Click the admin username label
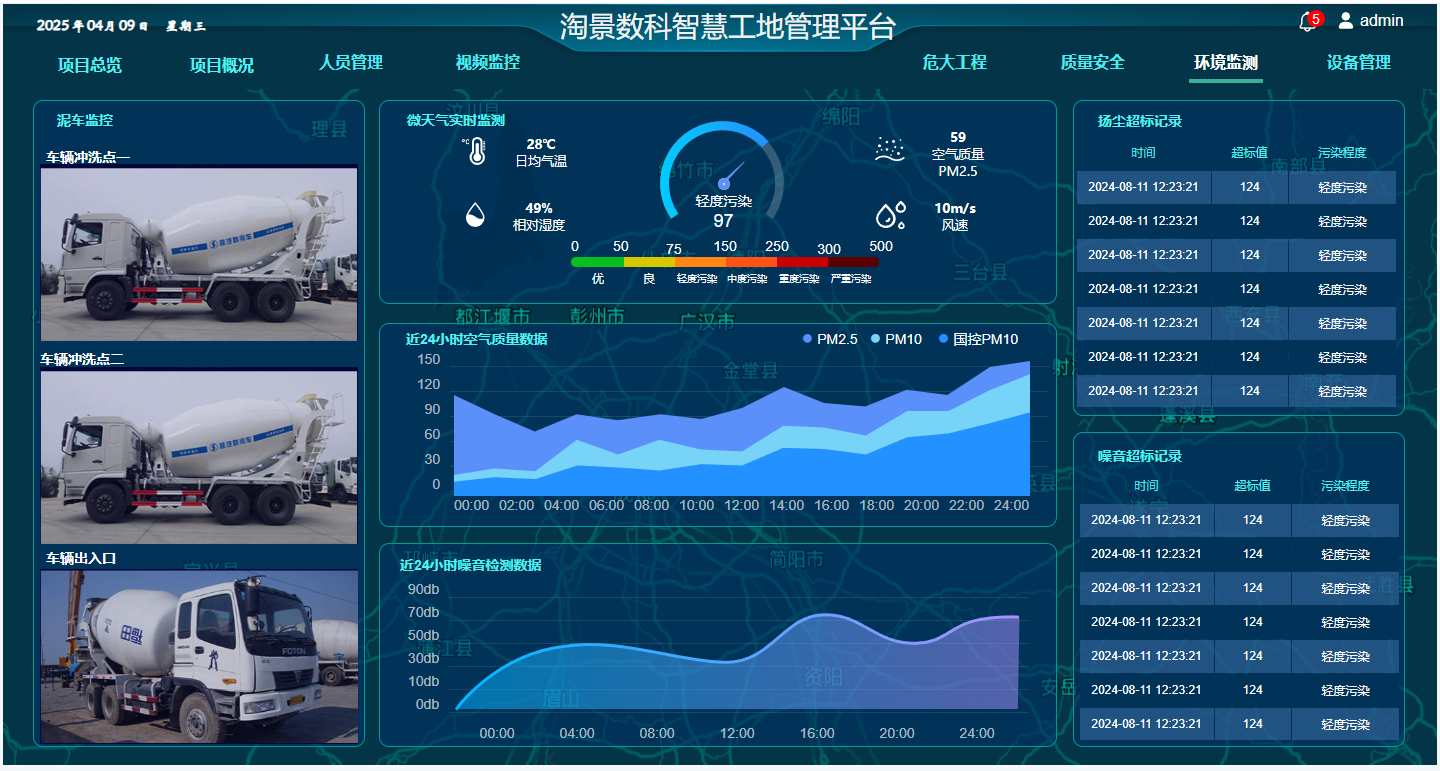Image resolution: width=1440 pixels, height=771 pixels. [1382, 20]
